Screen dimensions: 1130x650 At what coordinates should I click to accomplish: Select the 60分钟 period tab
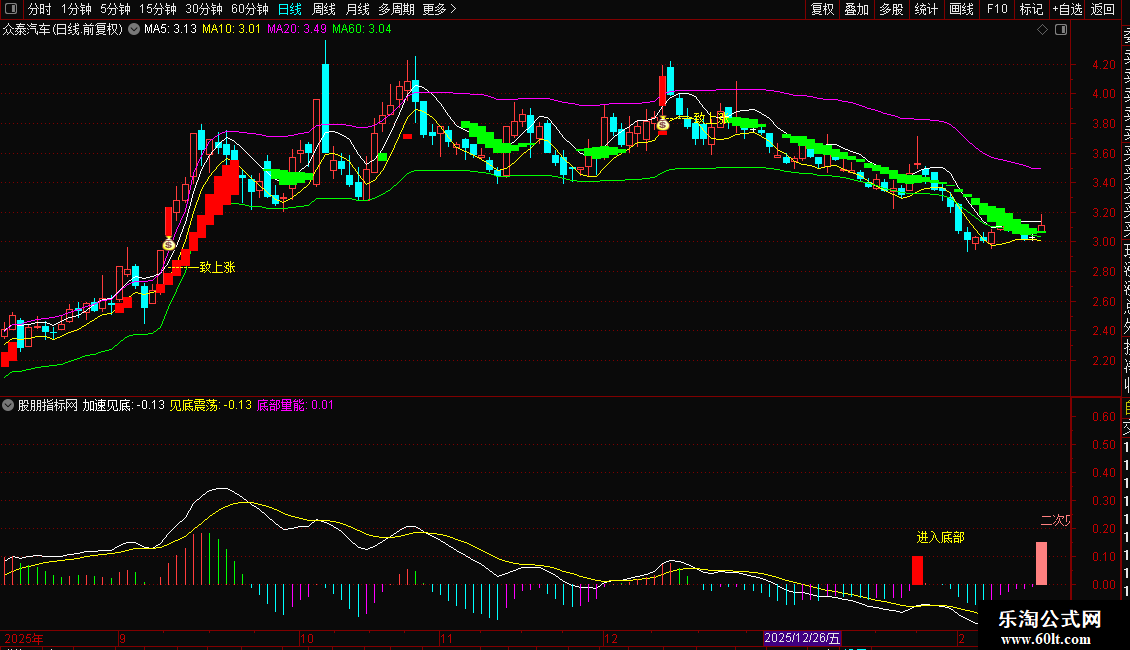point(249,9)
